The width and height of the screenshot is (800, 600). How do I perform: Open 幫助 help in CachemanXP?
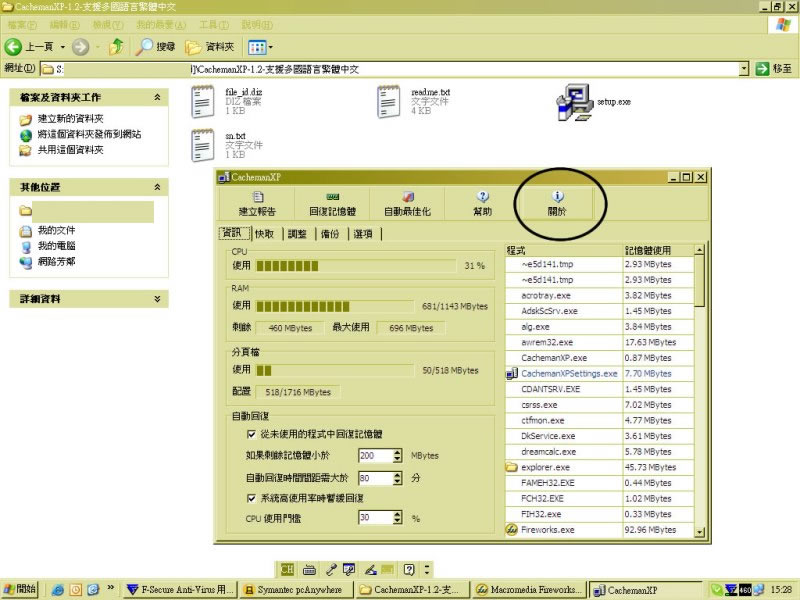(x=482, y=204)
